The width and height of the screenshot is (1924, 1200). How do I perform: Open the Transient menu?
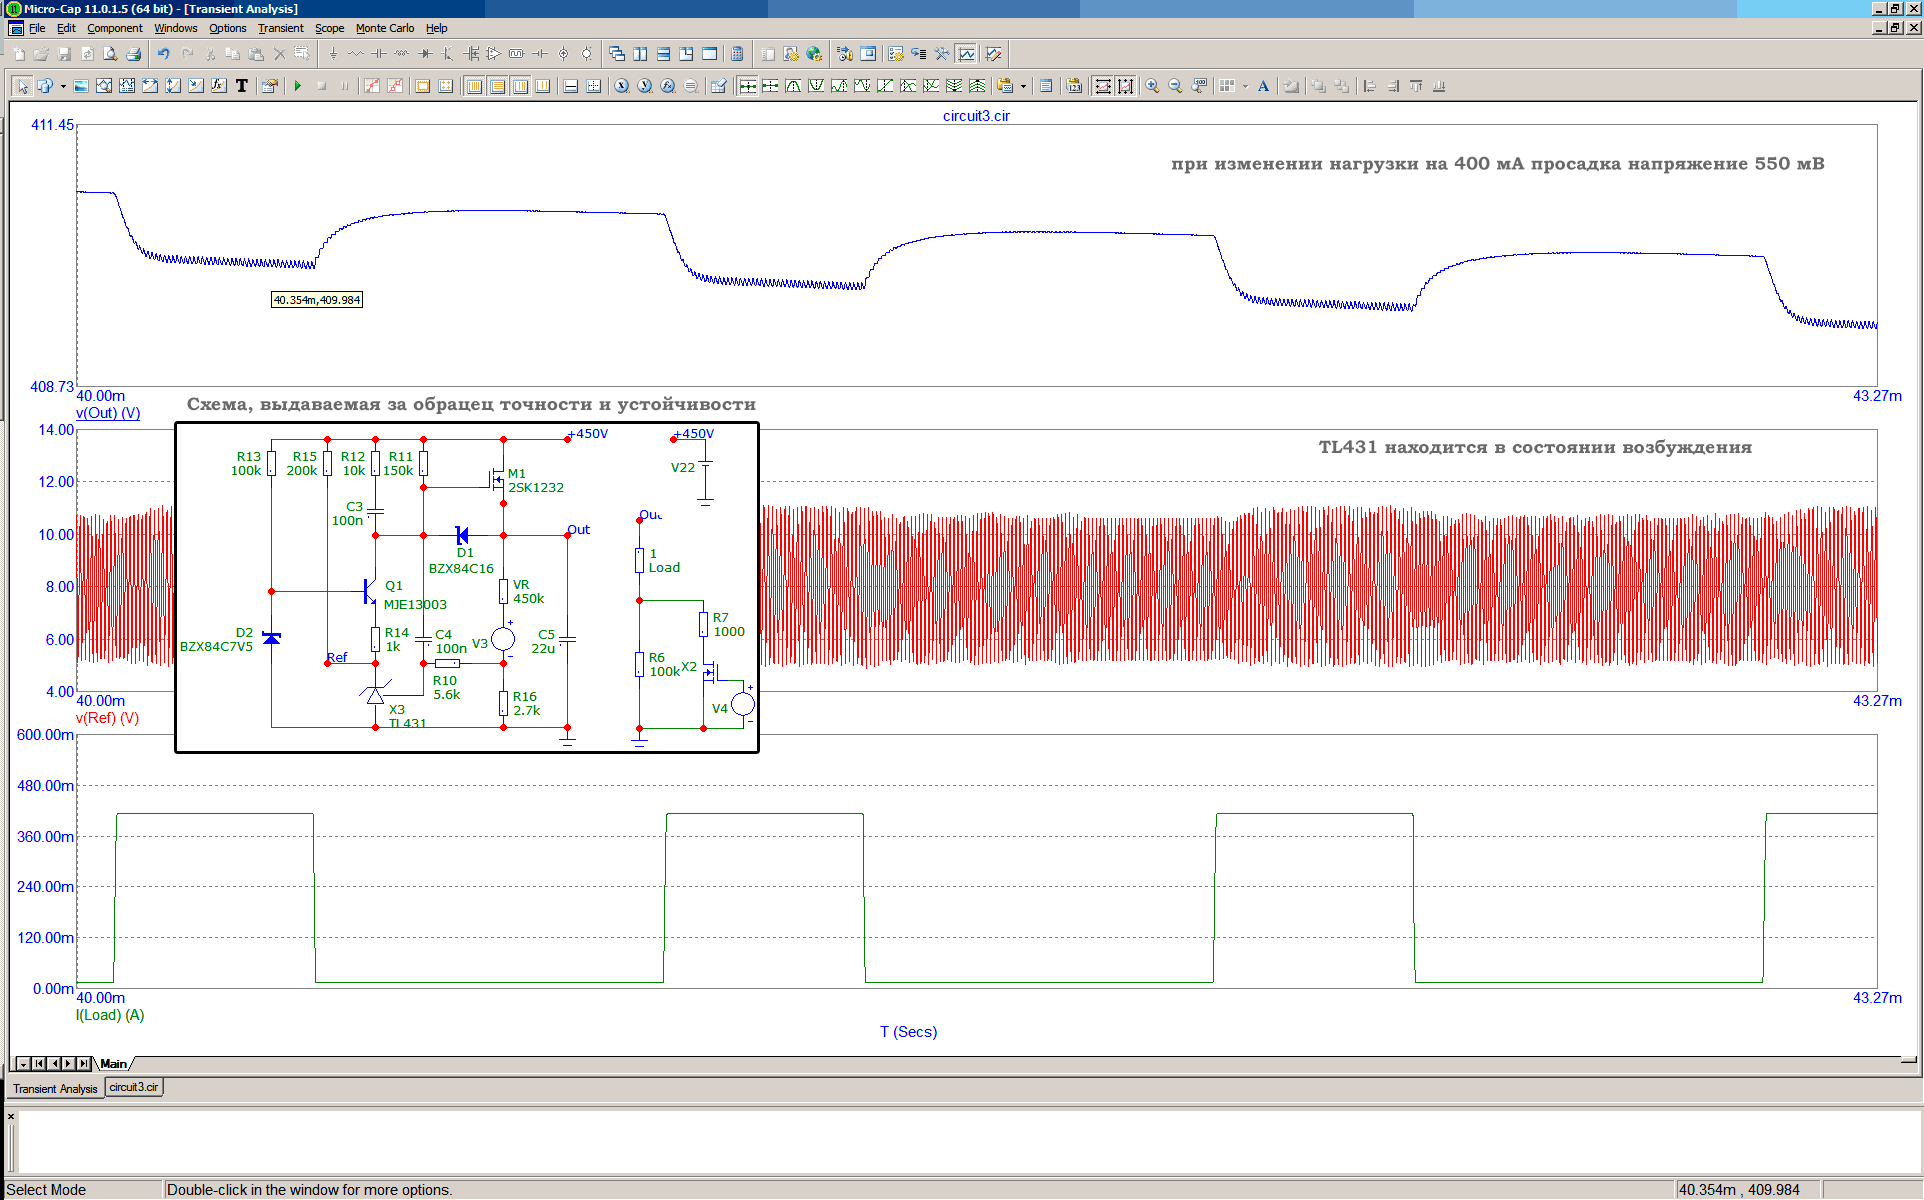[x=280, y=28]
